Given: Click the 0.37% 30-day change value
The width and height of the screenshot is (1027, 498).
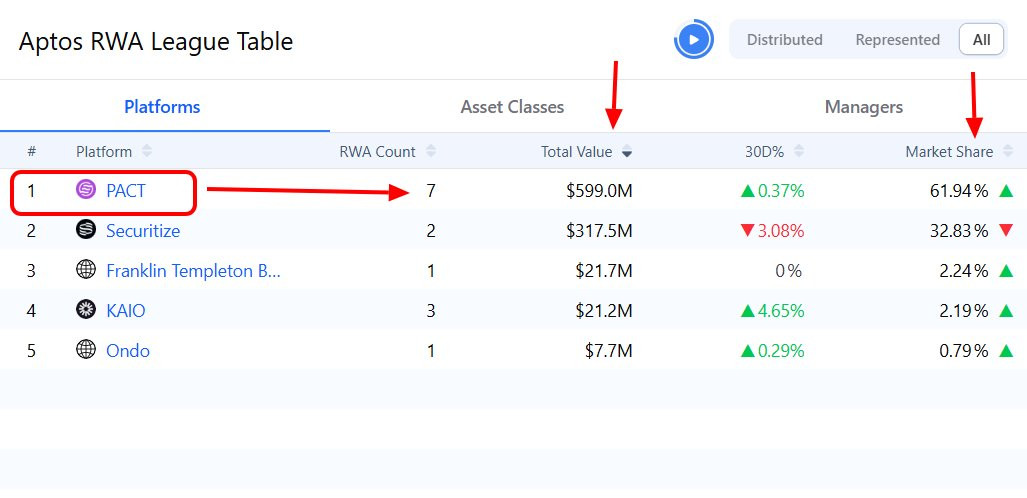Looking at the screenshot, I should coord(781,191).
